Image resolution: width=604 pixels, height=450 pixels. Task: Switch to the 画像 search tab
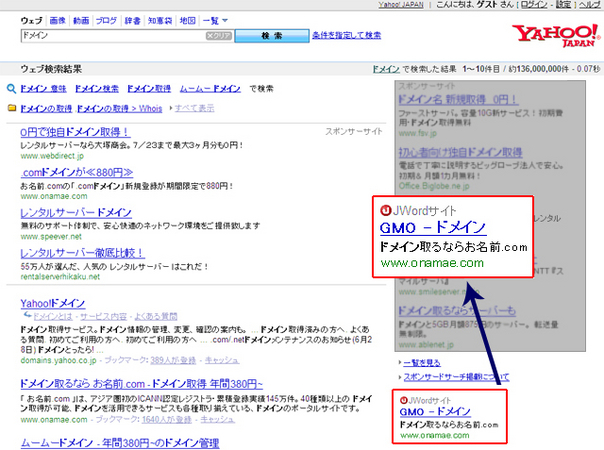(x=56, y=20)
